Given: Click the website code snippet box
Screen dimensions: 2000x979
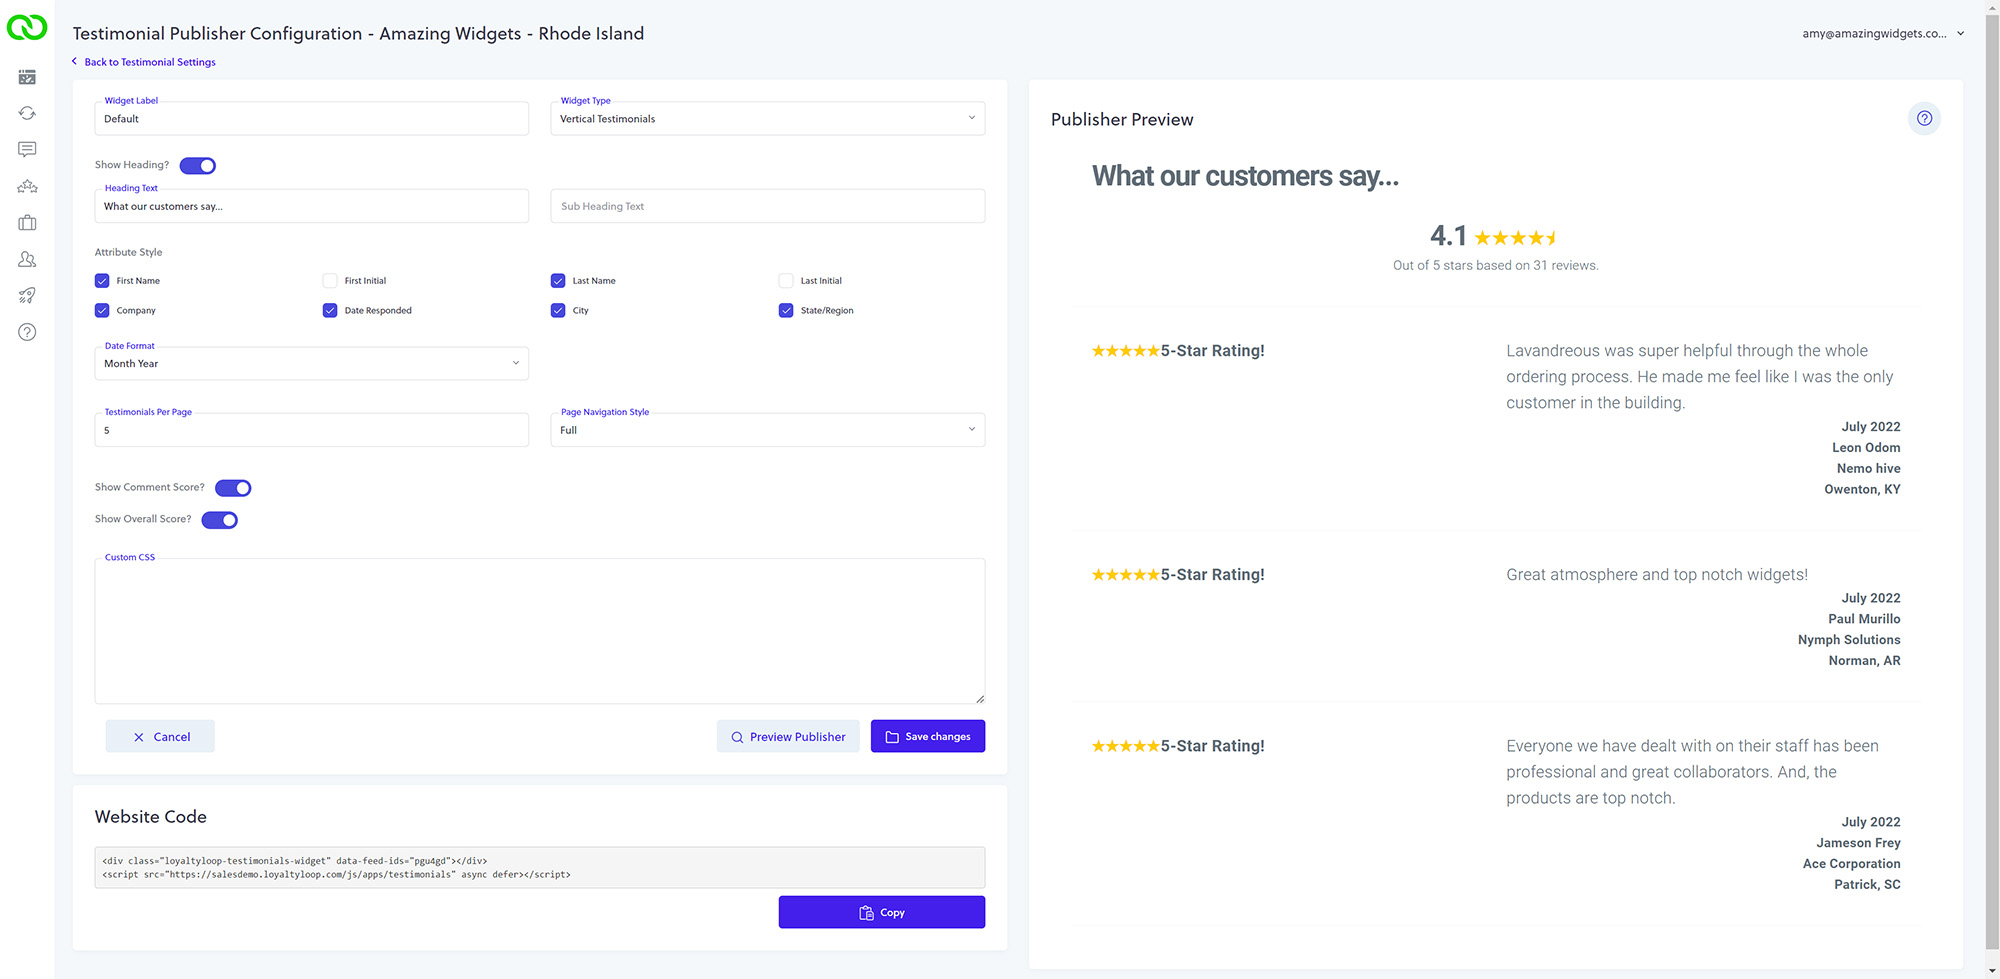Looking at the screenshot, I should tap(540, 868).
